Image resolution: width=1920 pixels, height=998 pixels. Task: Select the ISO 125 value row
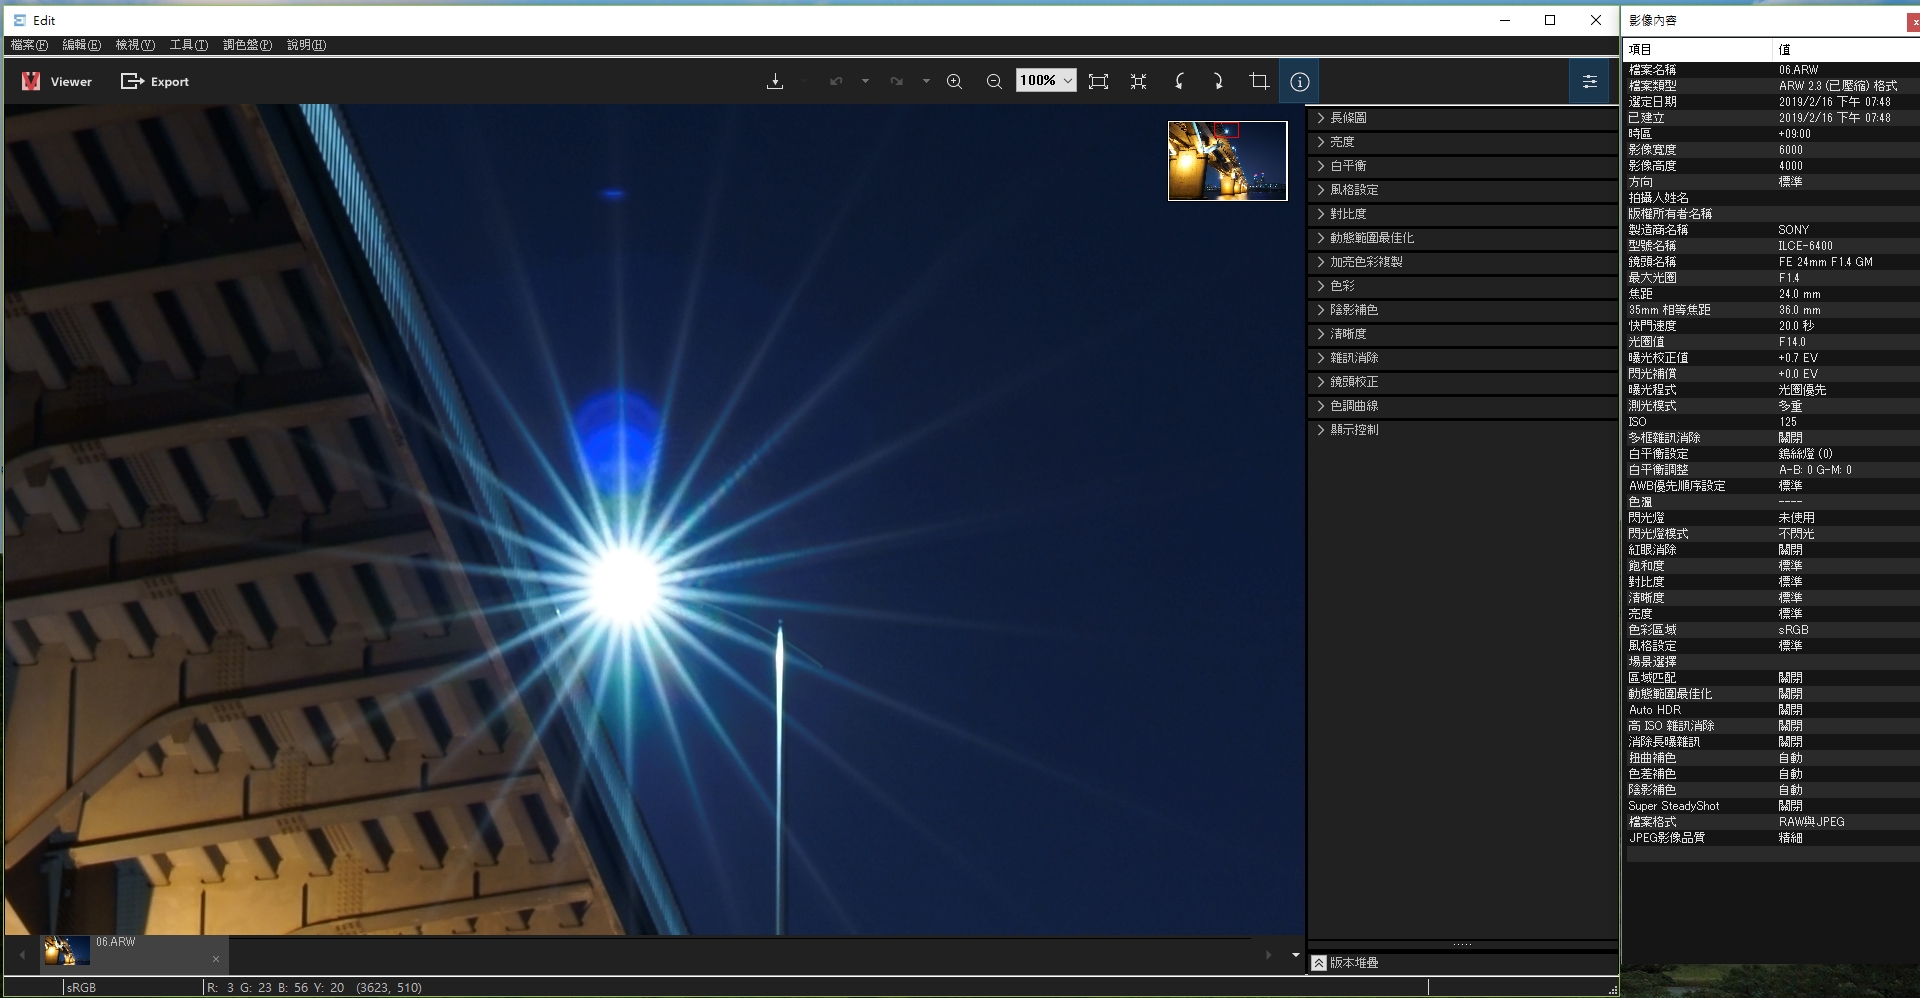click(1772, 422)
